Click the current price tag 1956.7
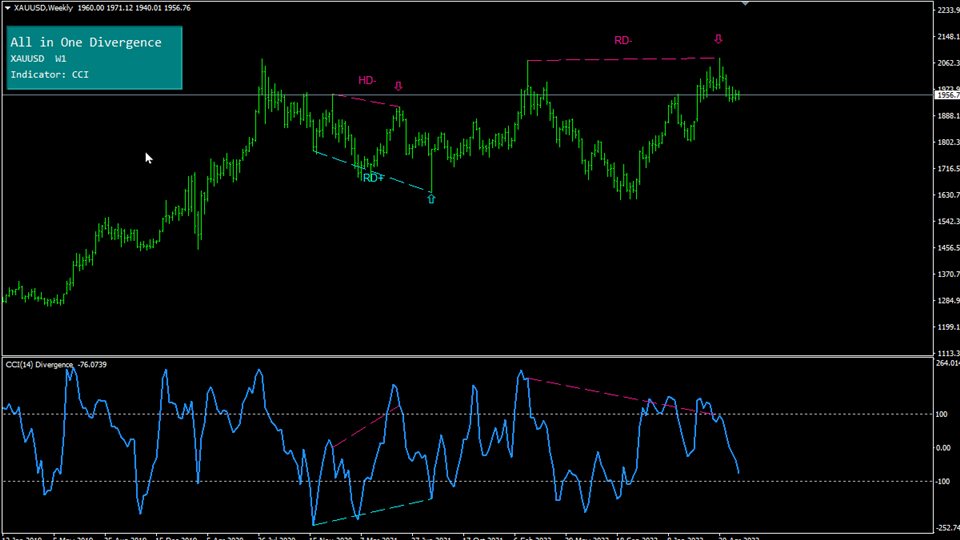This screenshot has width=960, height=540. click(x=947, y=96)
